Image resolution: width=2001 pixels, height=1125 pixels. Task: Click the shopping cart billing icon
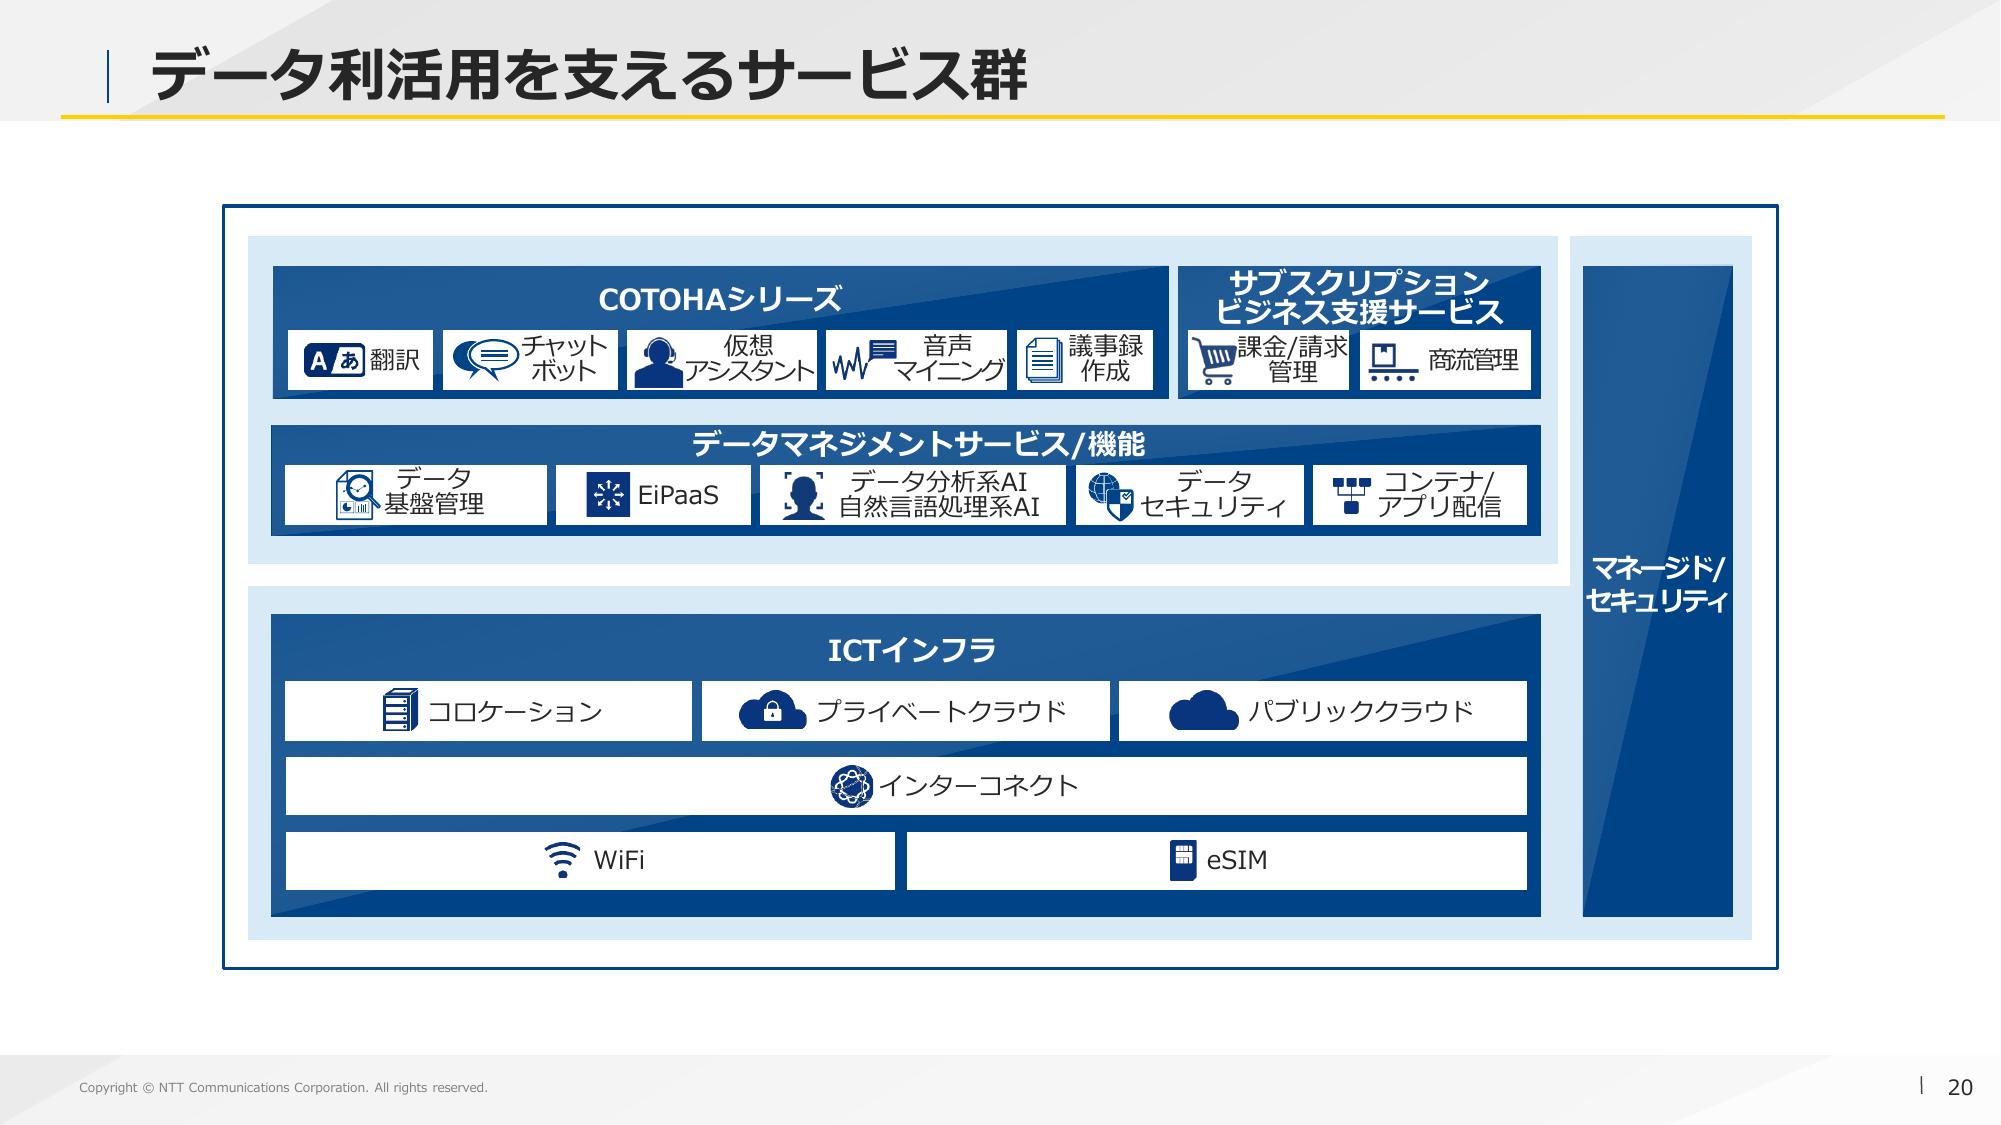pos(1214,361)
